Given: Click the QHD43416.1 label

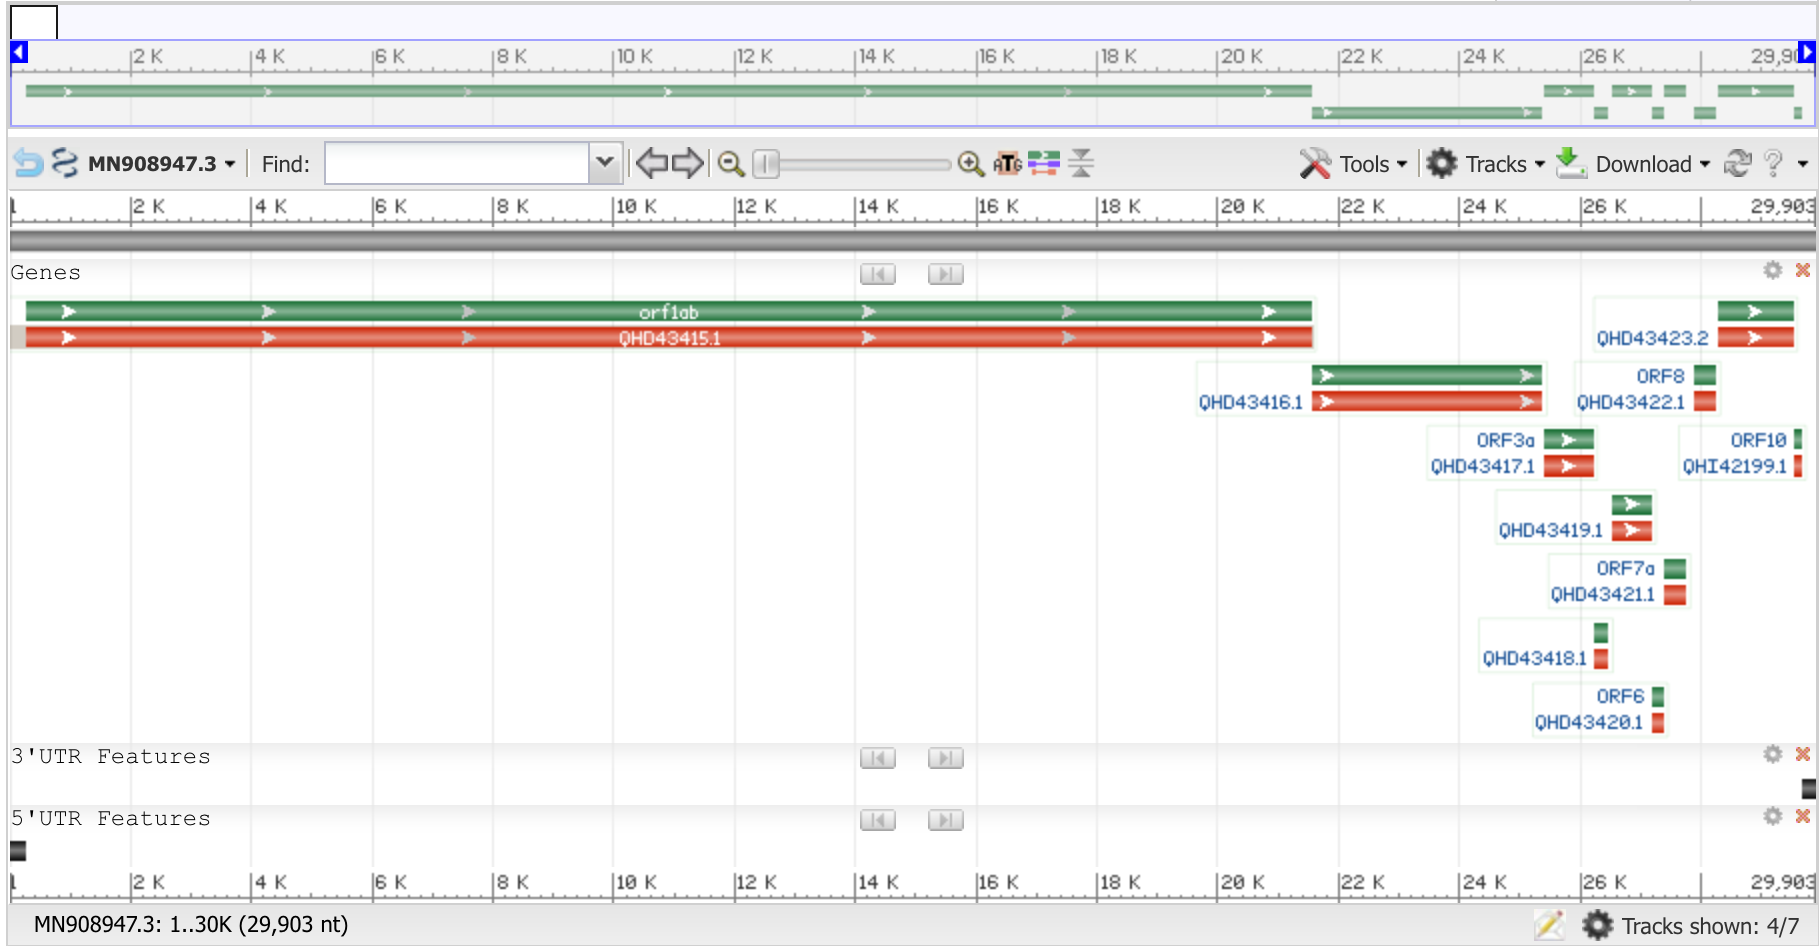Looking at the screenshot, I should coord(1251,402).
